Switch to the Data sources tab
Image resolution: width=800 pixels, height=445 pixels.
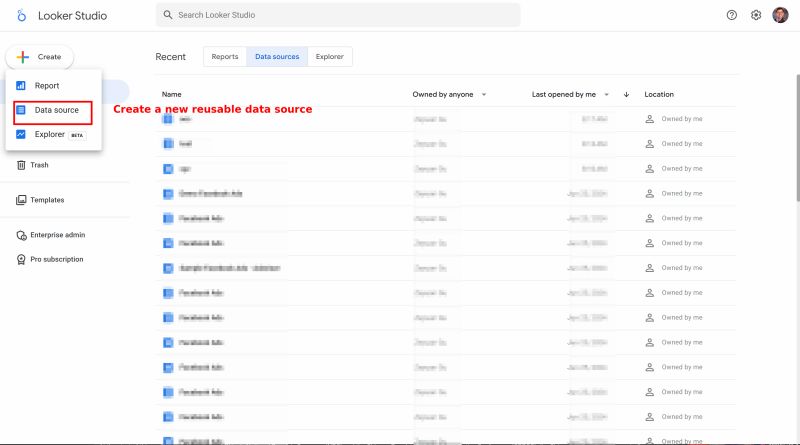[x=277, y=57]
